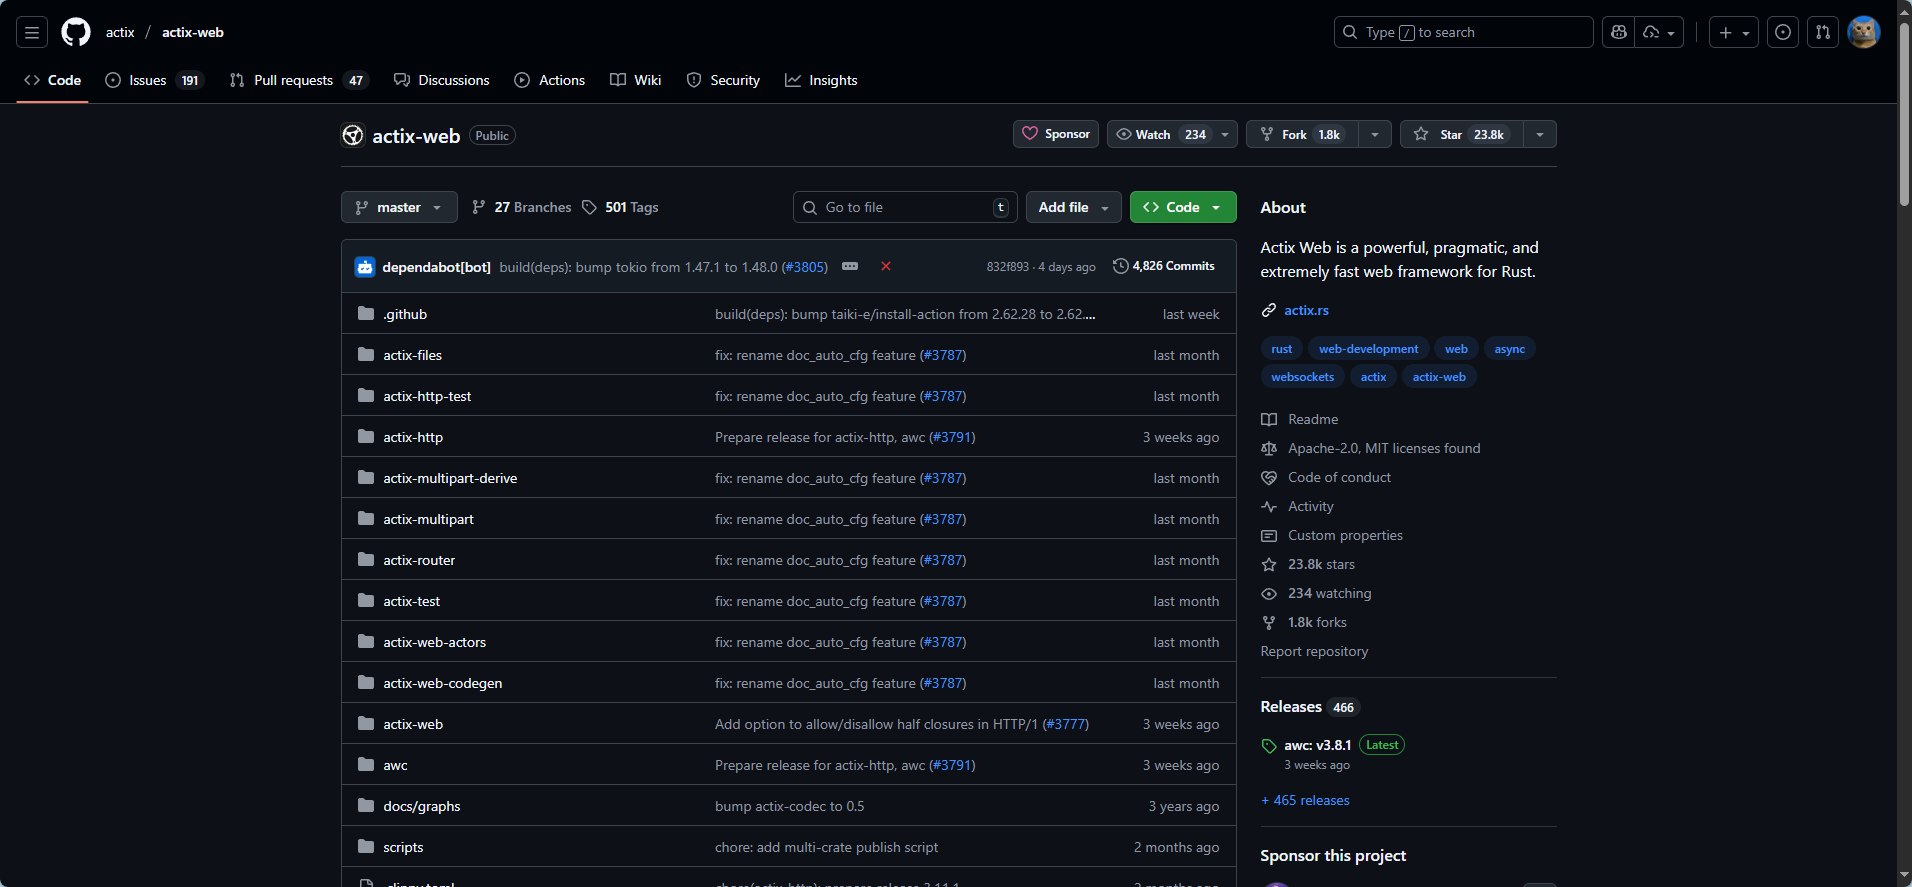The height and width of the screenshot is (887, 1912).
Task: Click the failed CI status X icon
Action: click(x=885, y=266)
